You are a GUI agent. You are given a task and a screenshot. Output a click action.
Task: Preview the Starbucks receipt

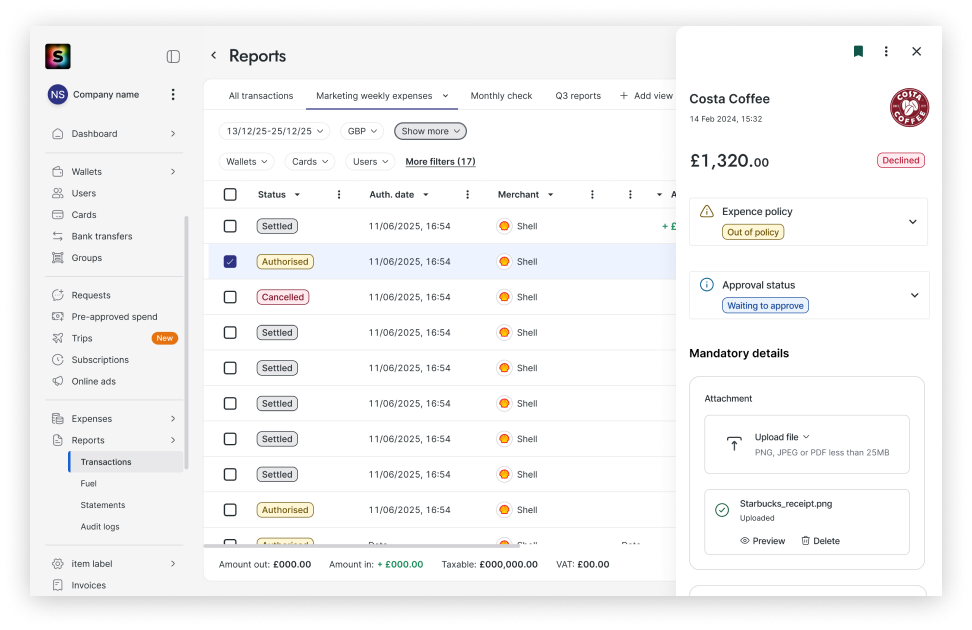[x=762, y=541]
